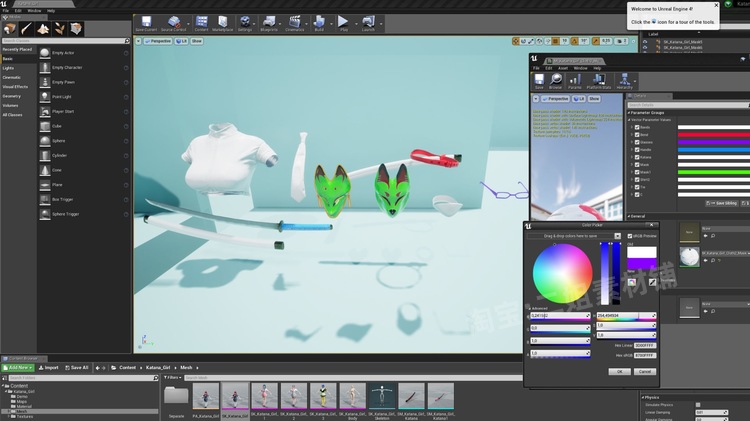Open the Marketplace toolbar icon
This screenshot has width=750, height=421.
pyautogui.click(x=222, y=23)
